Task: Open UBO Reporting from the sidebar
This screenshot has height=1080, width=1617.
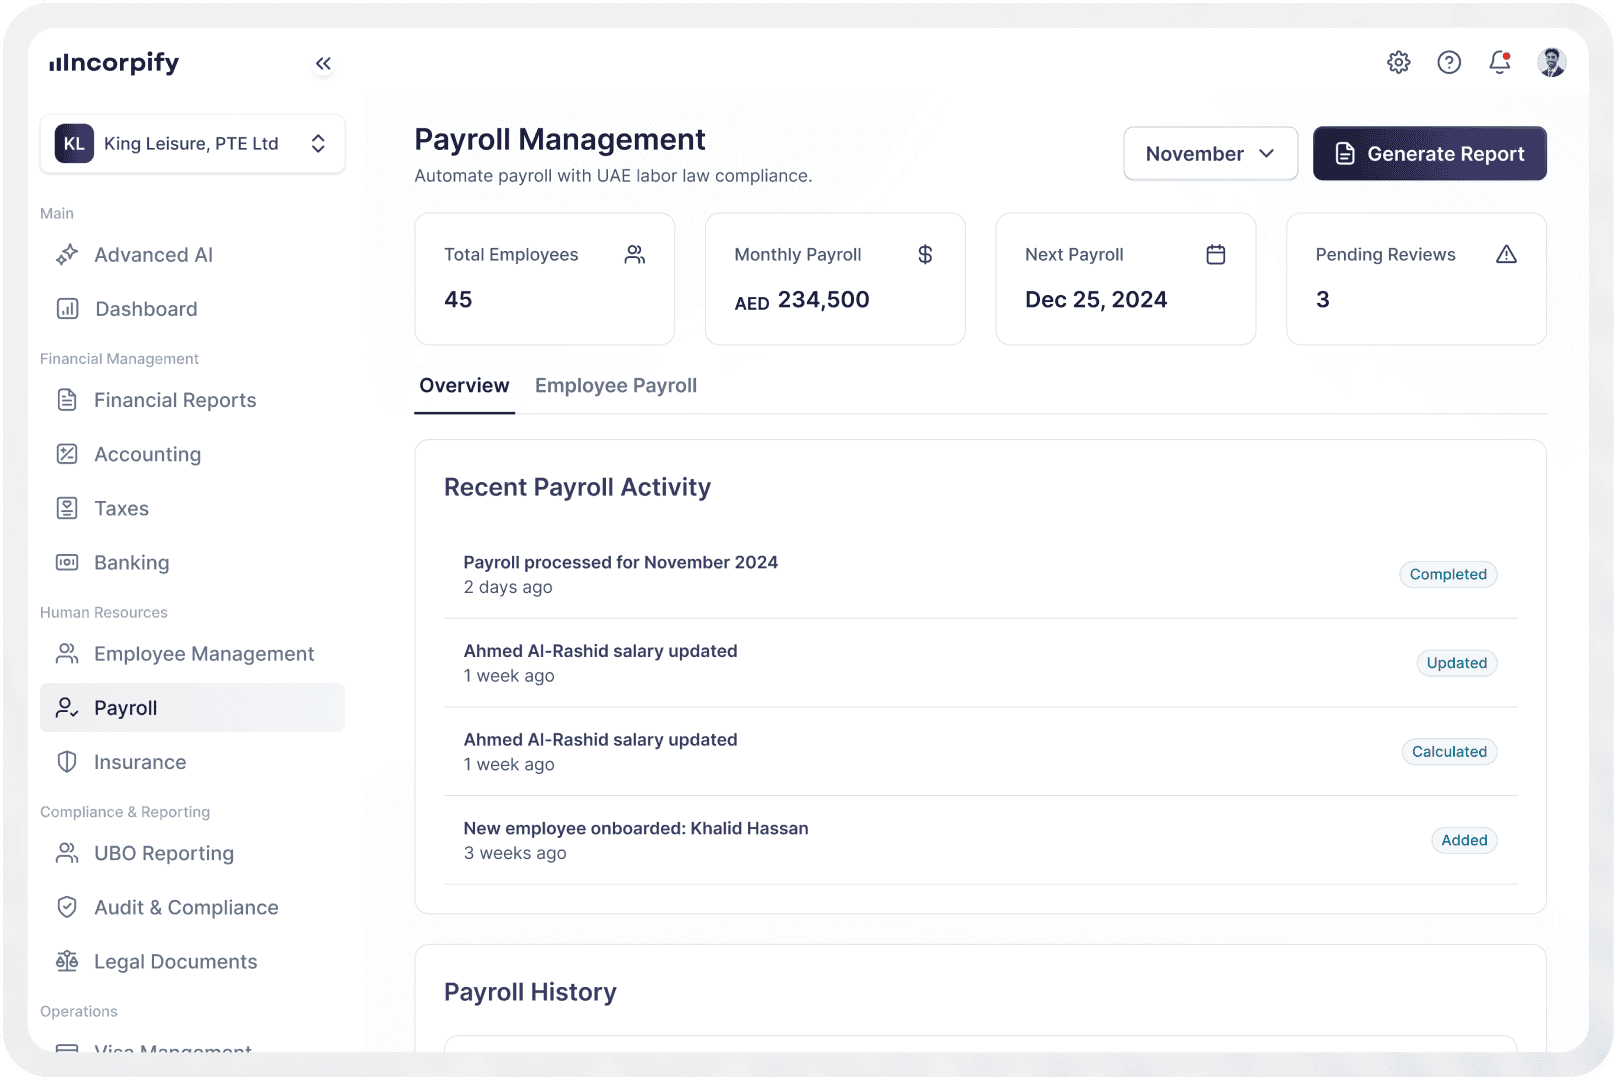Action: (66, 853)
